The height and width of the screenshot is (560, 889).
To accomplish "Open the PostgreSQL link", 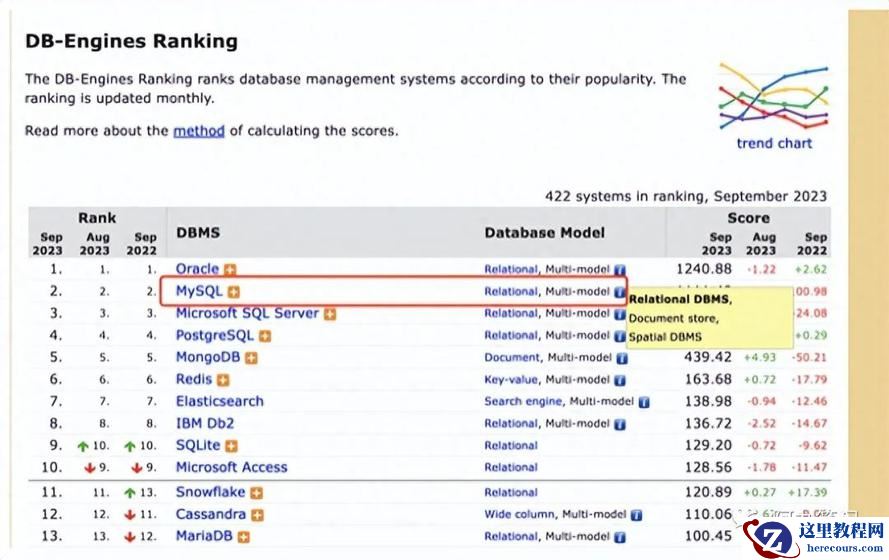I will (x=214, y=335).
